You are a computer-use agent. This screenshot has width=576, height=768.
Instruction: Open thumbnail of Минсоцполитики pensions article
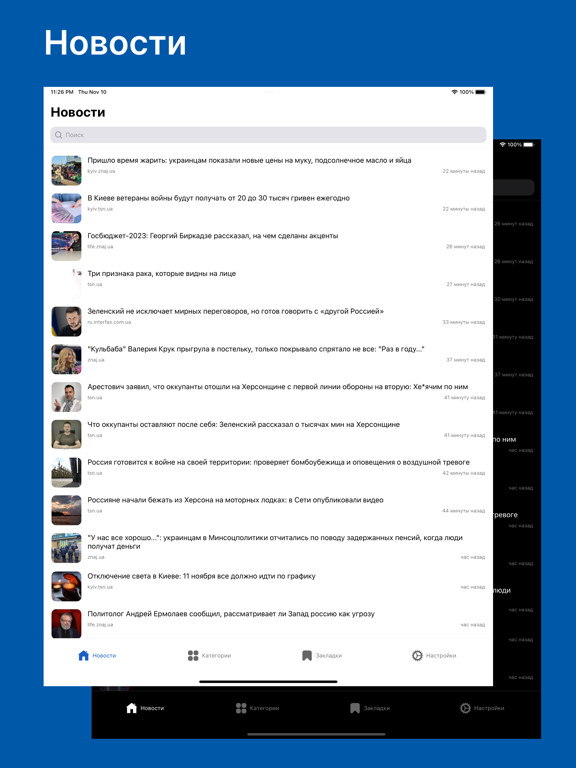click(x=66, y=548)
